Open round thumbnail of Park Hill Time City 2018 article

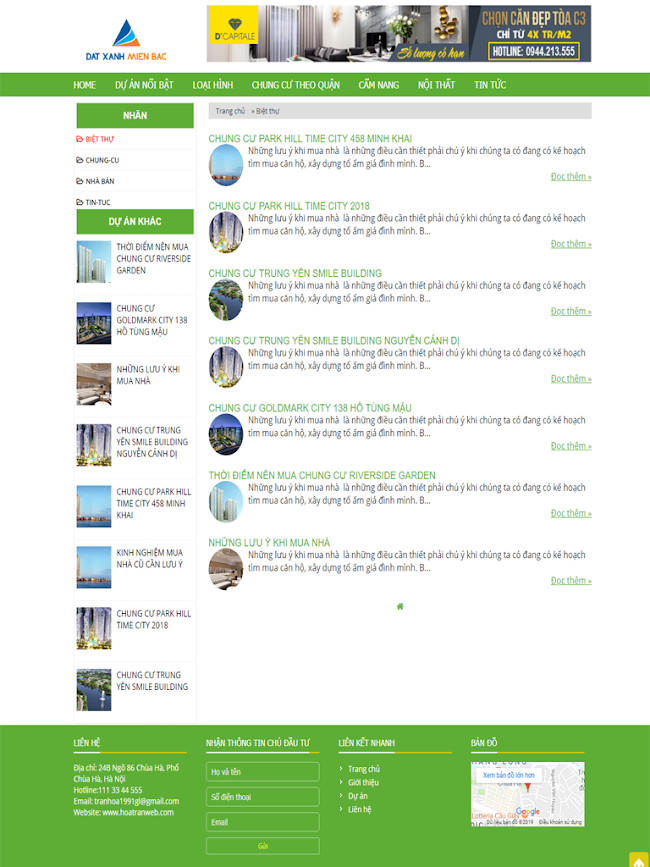coord(226,233)
